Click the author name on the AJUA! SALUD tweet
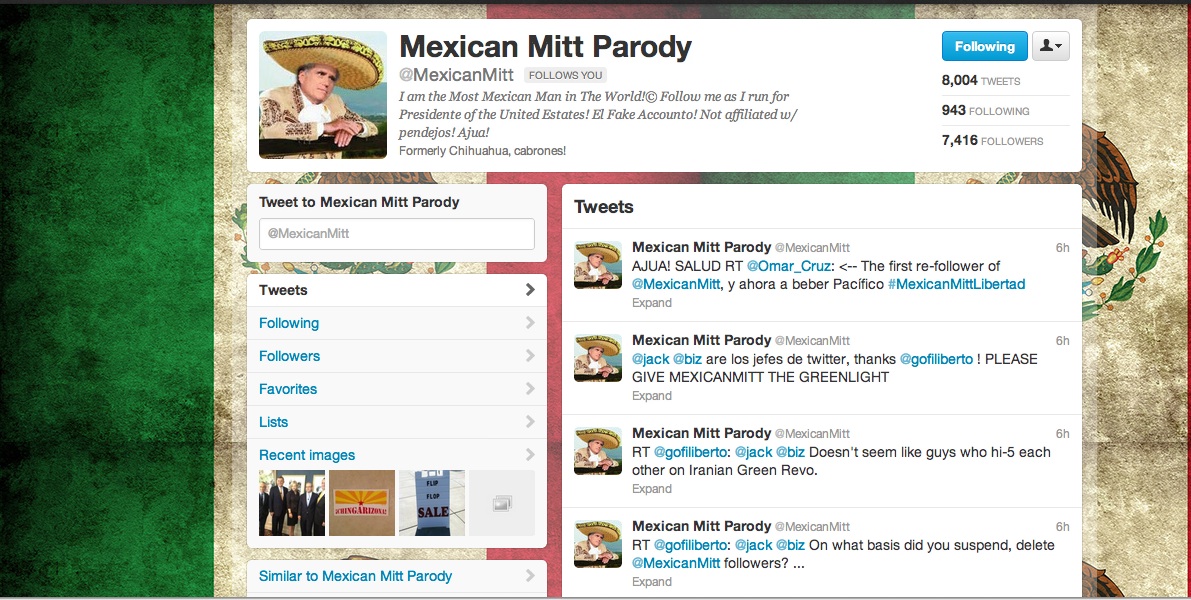 click(701, 248)
